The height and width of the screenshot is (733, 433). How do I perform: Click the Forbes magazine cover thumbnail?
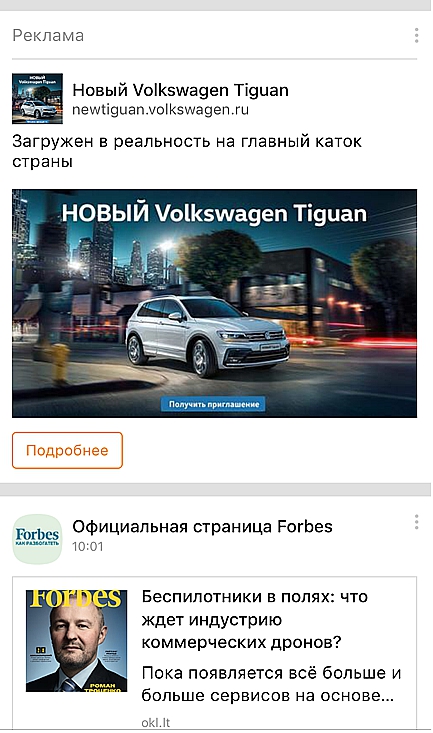[76, 641]
